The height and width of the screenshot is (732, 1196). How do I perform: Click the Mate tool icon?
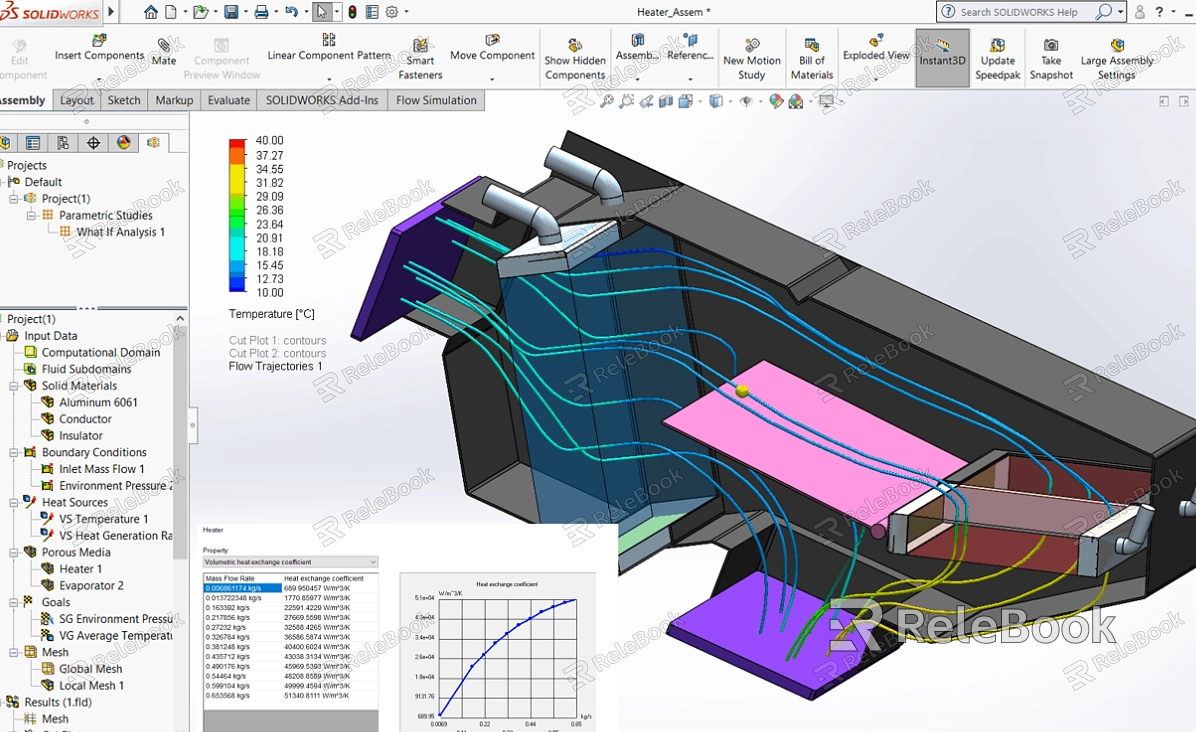(164, 46)
